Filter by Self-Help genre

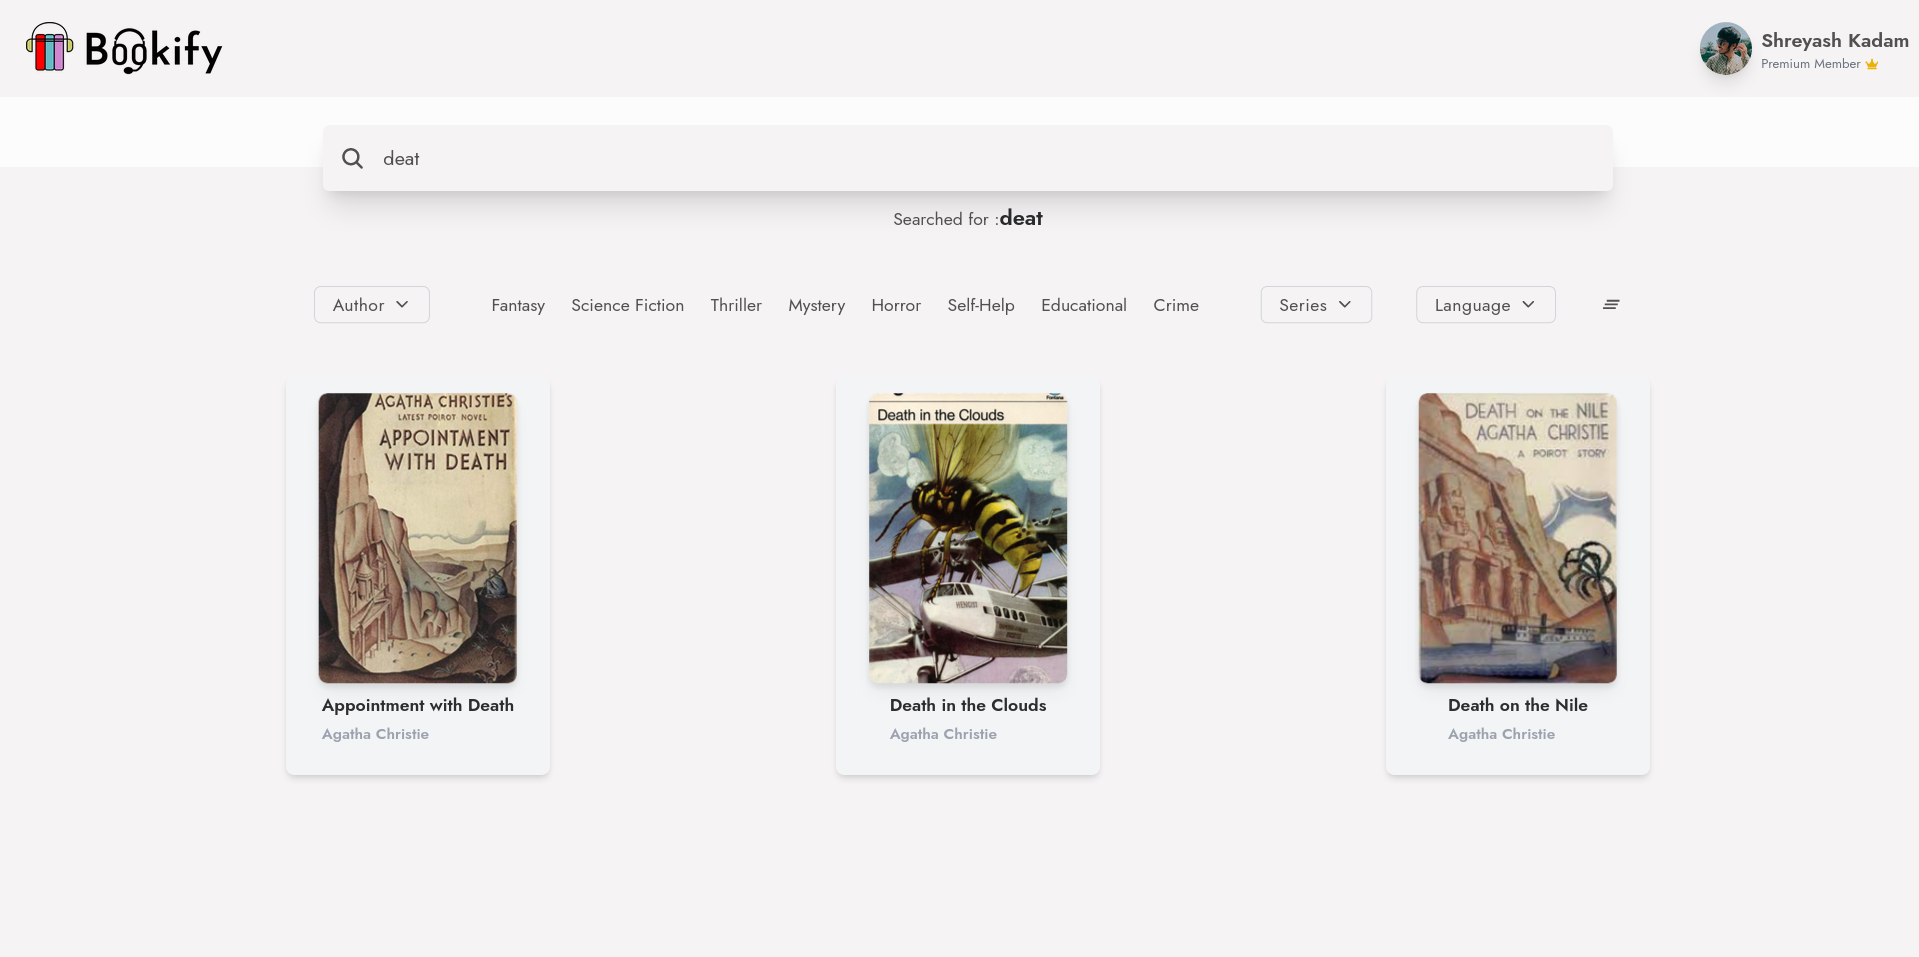click(x=981, y=305)
